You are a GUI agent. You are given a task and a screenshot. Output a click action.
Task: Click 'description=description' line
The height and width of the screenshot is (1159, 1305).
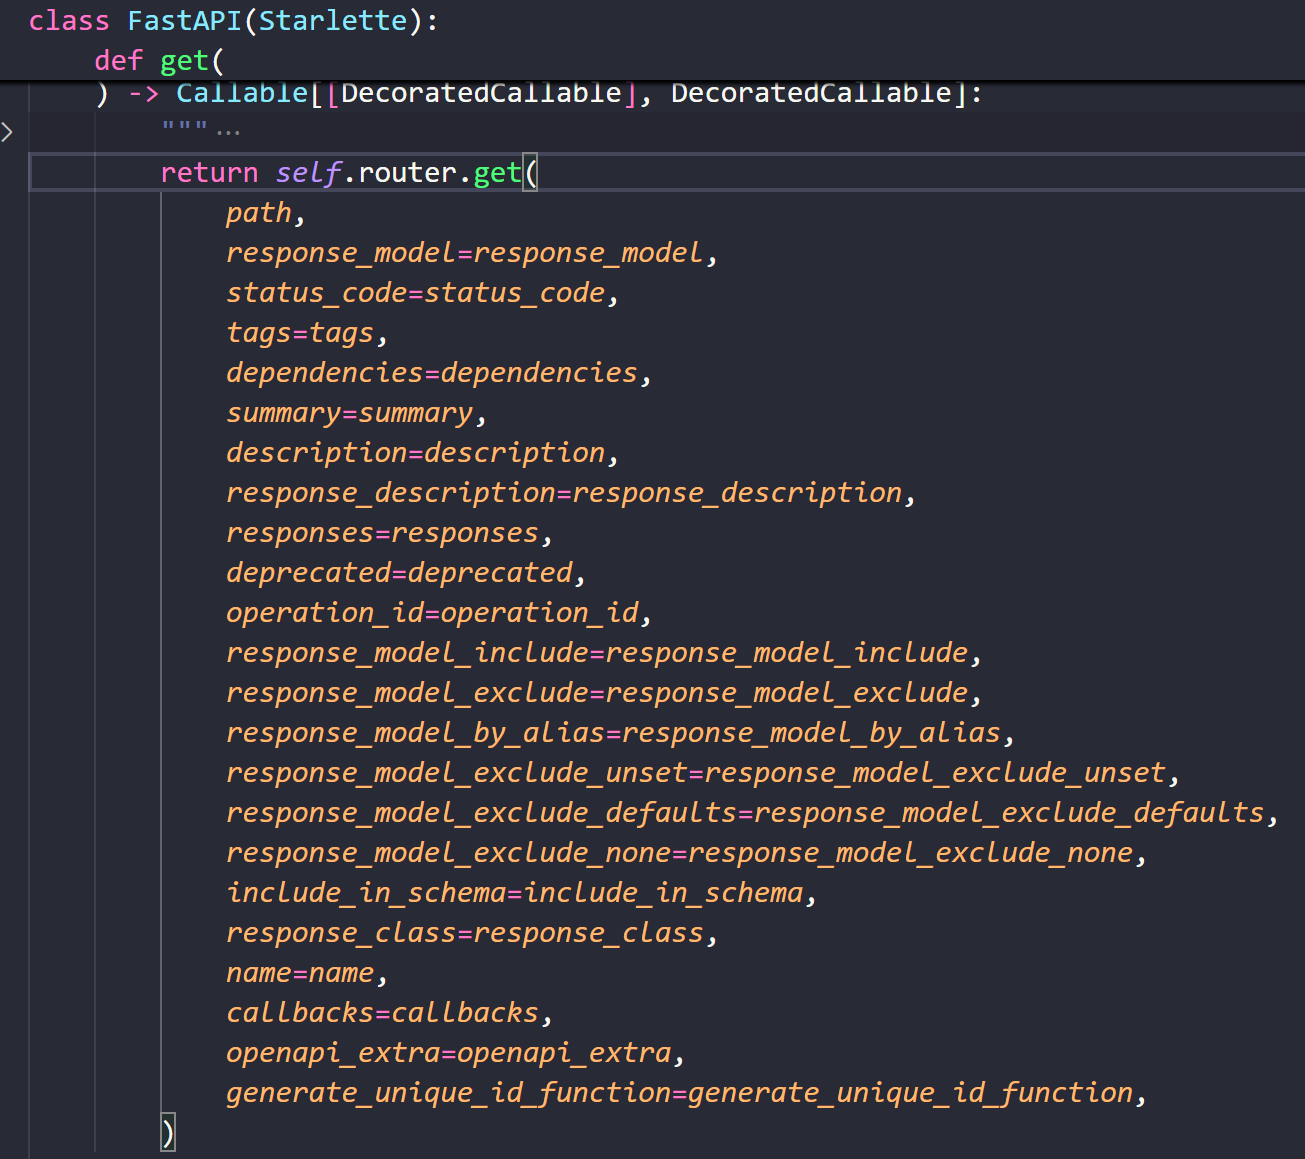(x=422, y=453)
